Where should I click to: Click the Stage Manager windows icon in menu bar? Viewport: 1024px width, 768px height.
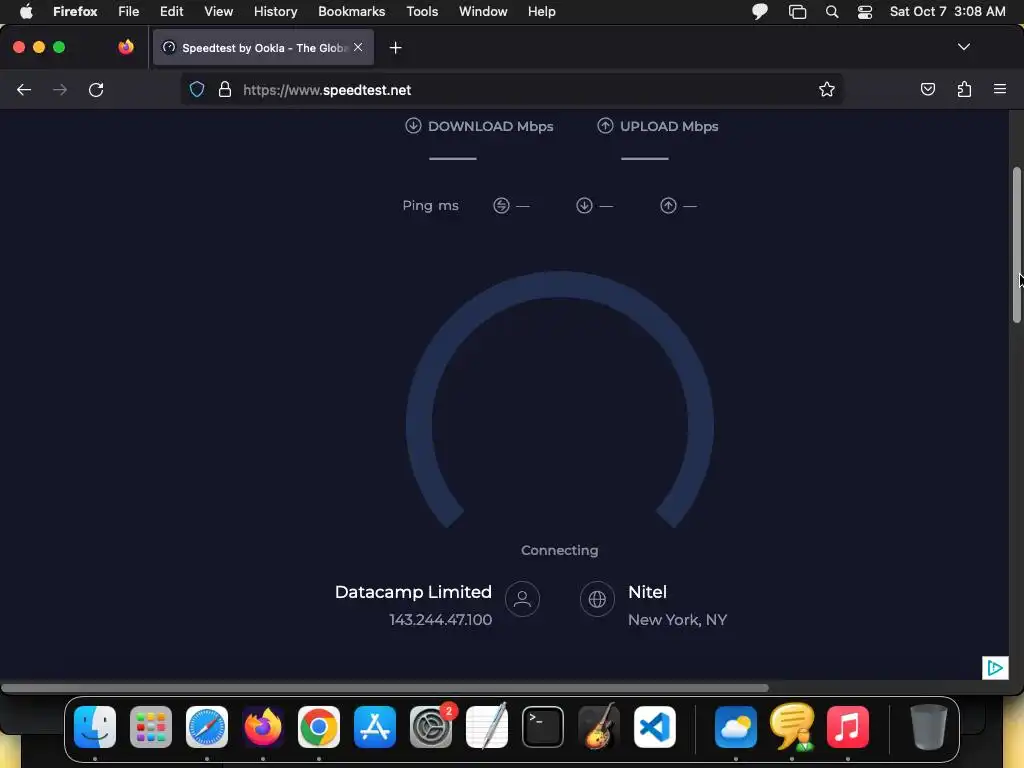pos(797,11)
